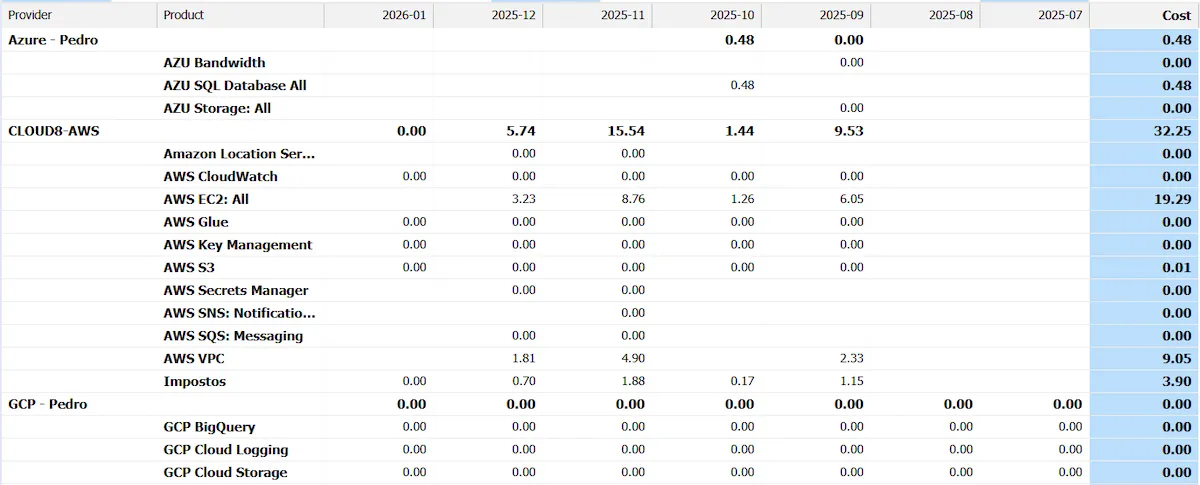Select the GCP Cloud Logging product
The image size is (1200, 485).
click(226, 450)
